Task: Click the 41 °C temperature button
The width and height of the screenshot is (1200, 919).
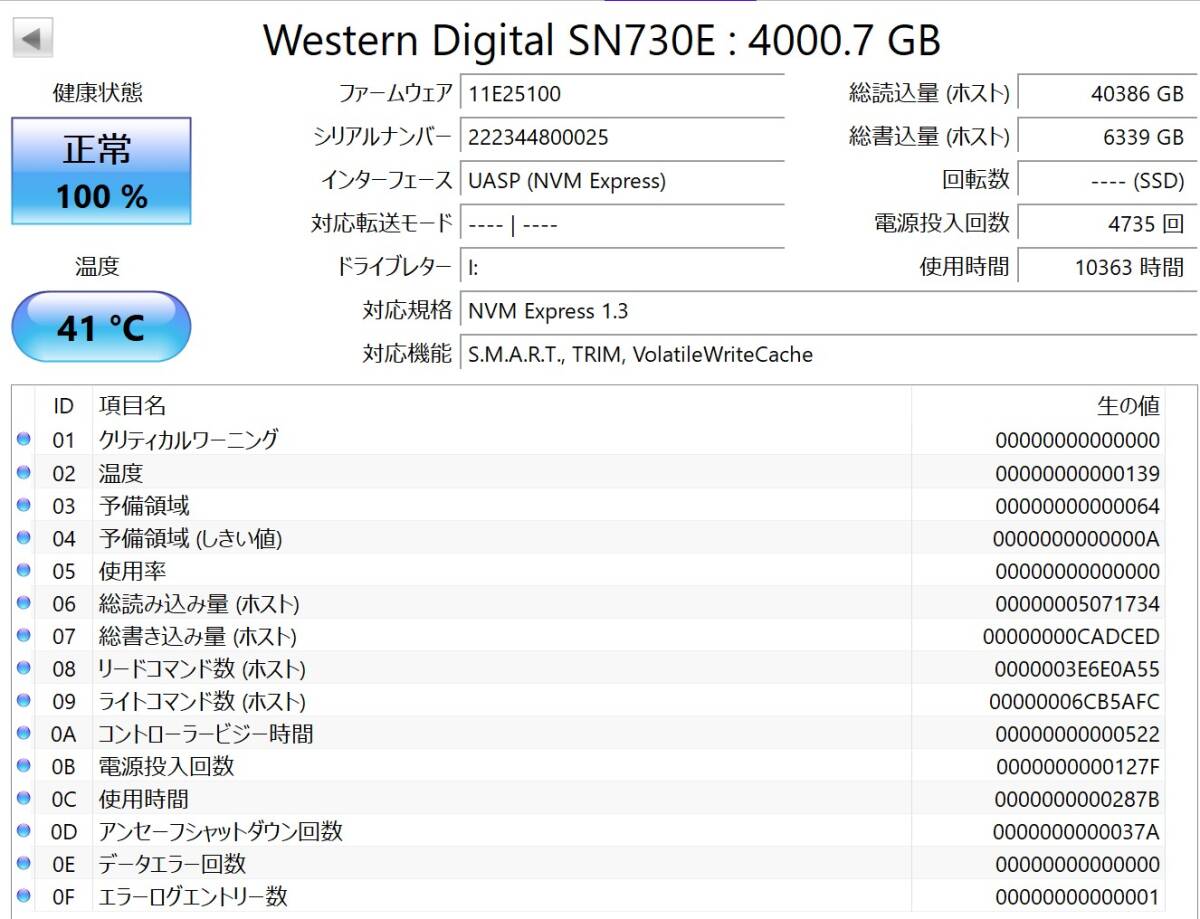Action: [x=101, y=327]
